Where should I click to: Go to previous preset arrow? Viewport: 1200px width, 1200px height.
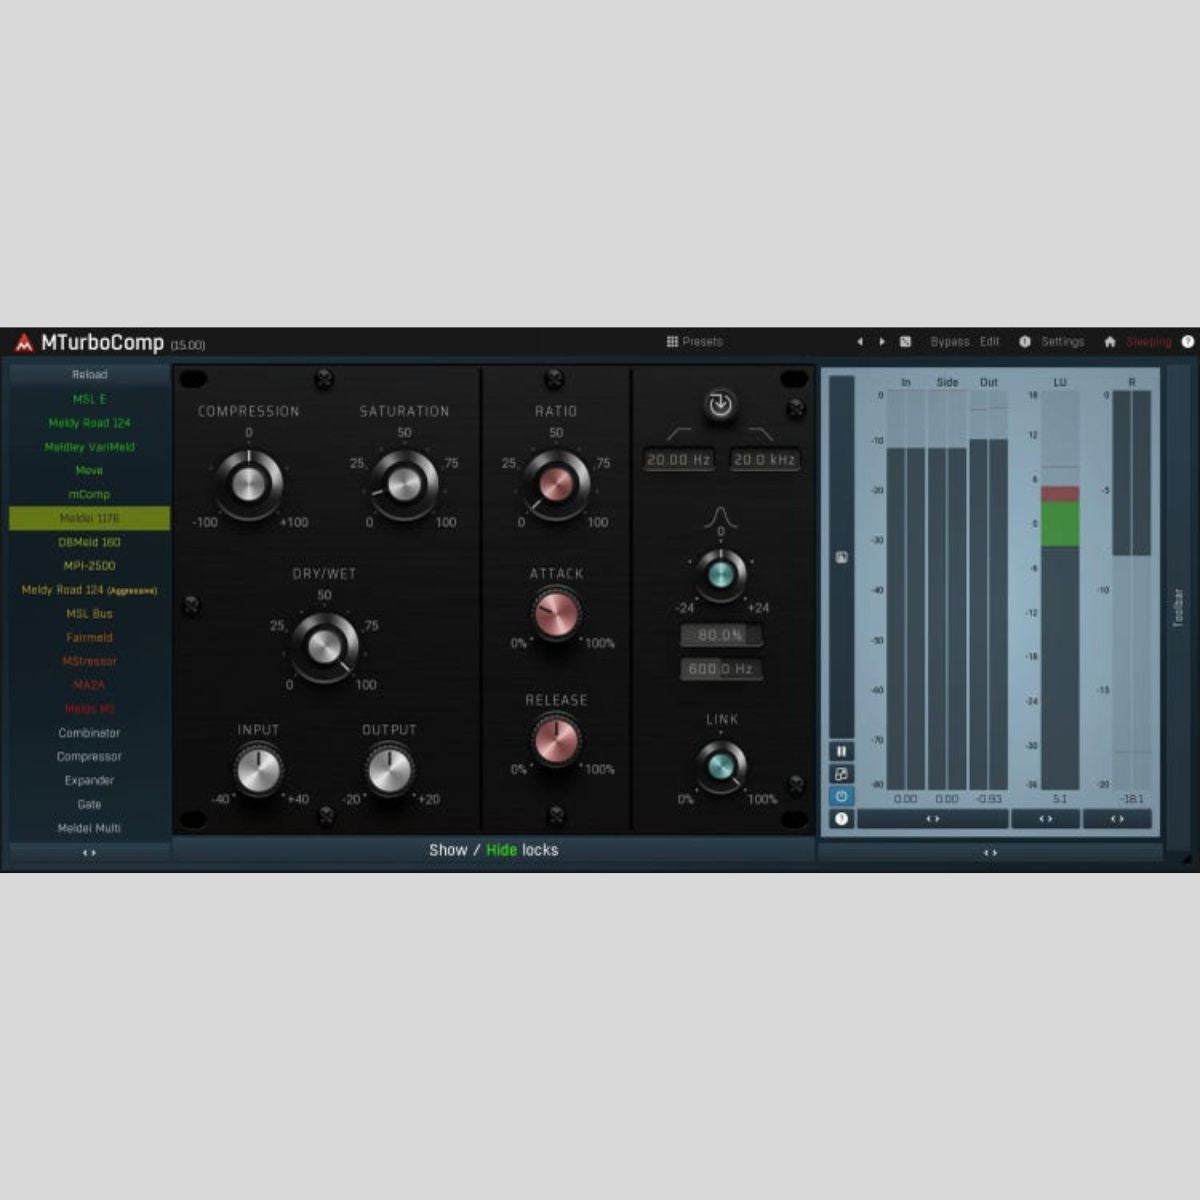point(859,341)
